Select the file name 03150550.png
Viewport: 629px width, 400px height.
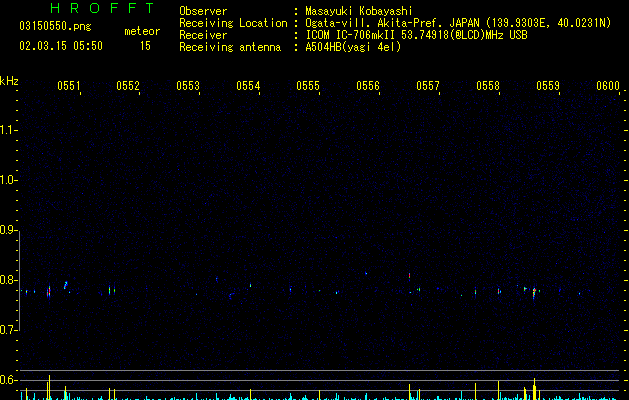click(x=55, y=26)
